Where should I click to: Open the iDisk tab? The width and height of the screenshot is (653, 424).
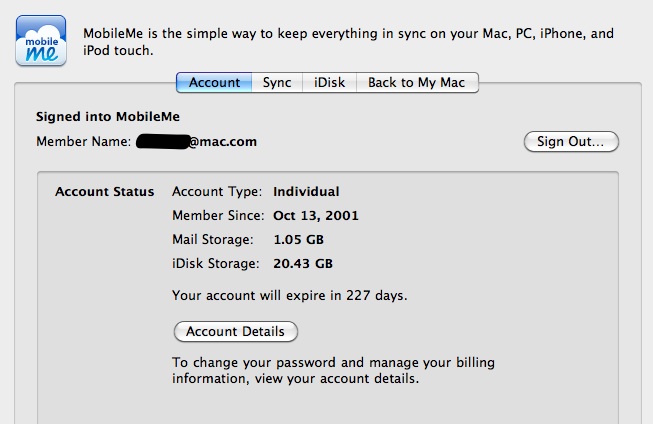pyautogui.click(x=329, y=82)
